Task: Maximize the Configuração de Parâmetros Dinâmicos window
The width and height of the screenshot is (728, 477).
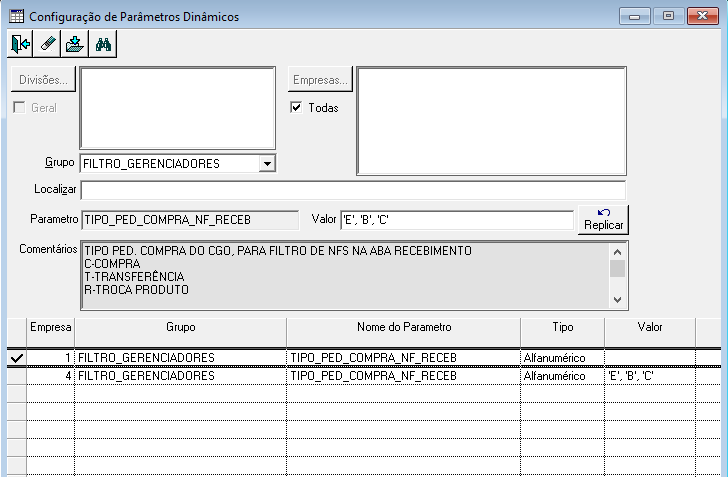Action: pyautogui.click(x=668, y=16)
